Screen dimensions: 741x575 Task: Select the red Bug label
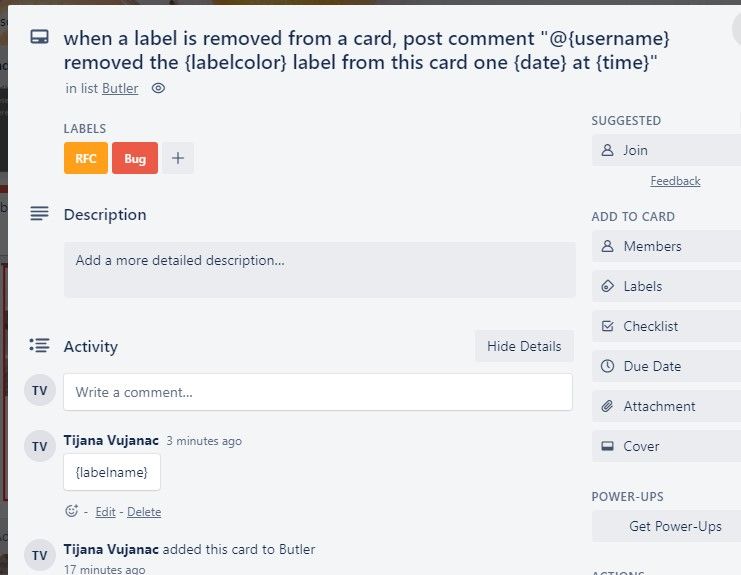click(x=135, y=158)
